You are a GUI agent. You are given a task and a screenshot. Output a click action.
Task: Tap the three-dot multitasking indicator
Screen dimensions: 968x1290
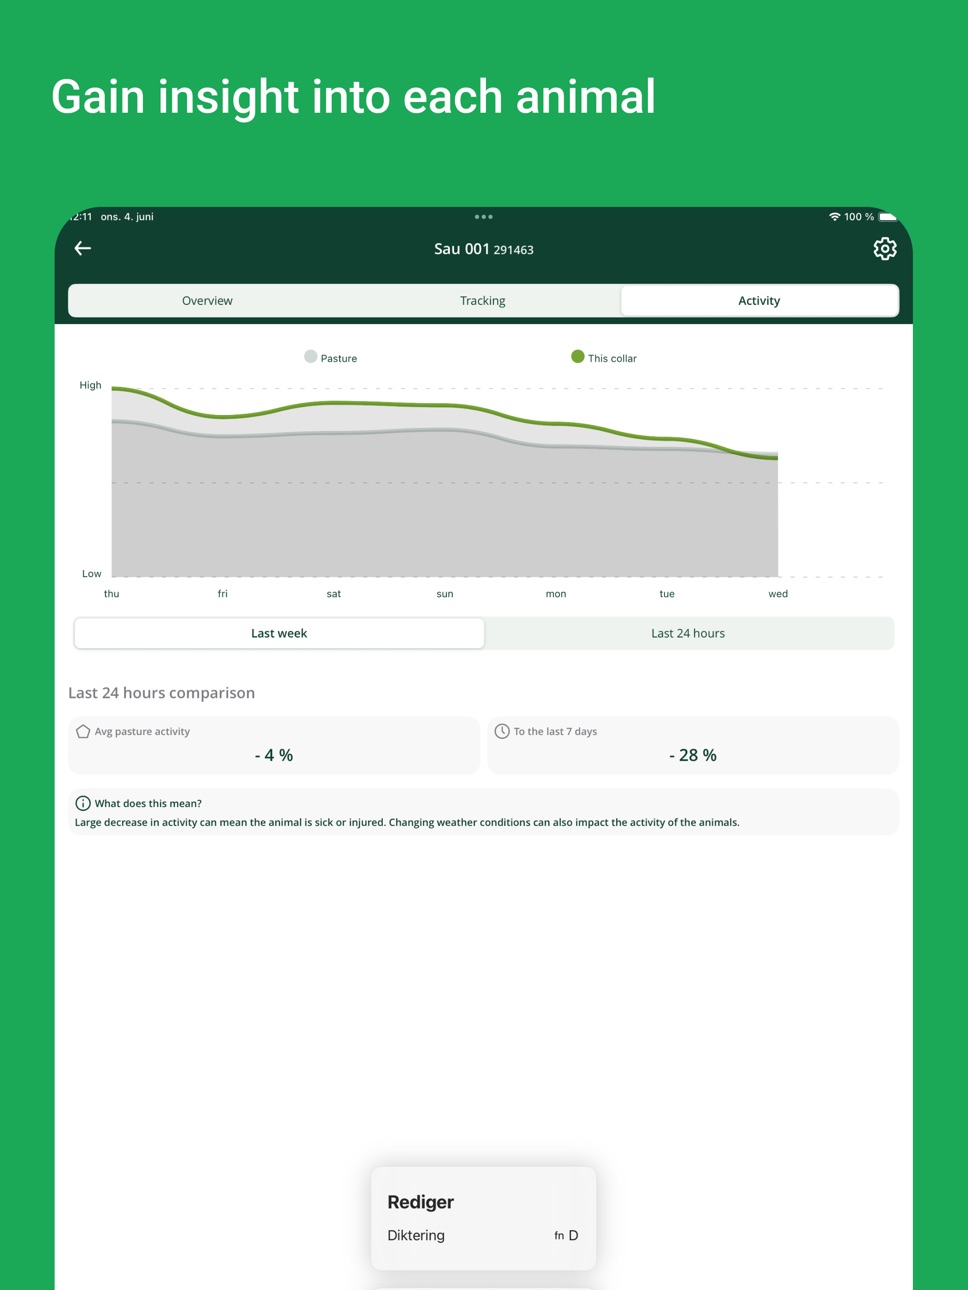tap(484, 216)
